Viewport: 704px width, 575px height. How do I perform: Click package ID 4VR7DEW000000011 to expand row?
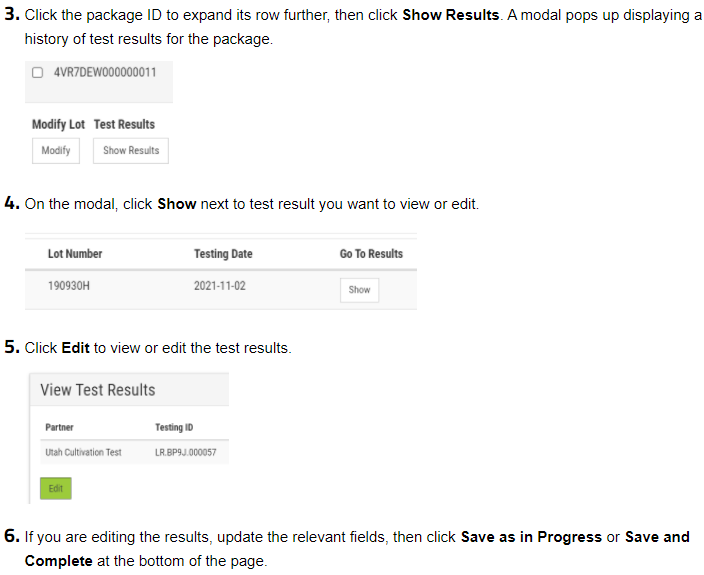pyautogui.click(x=105, y=72)
